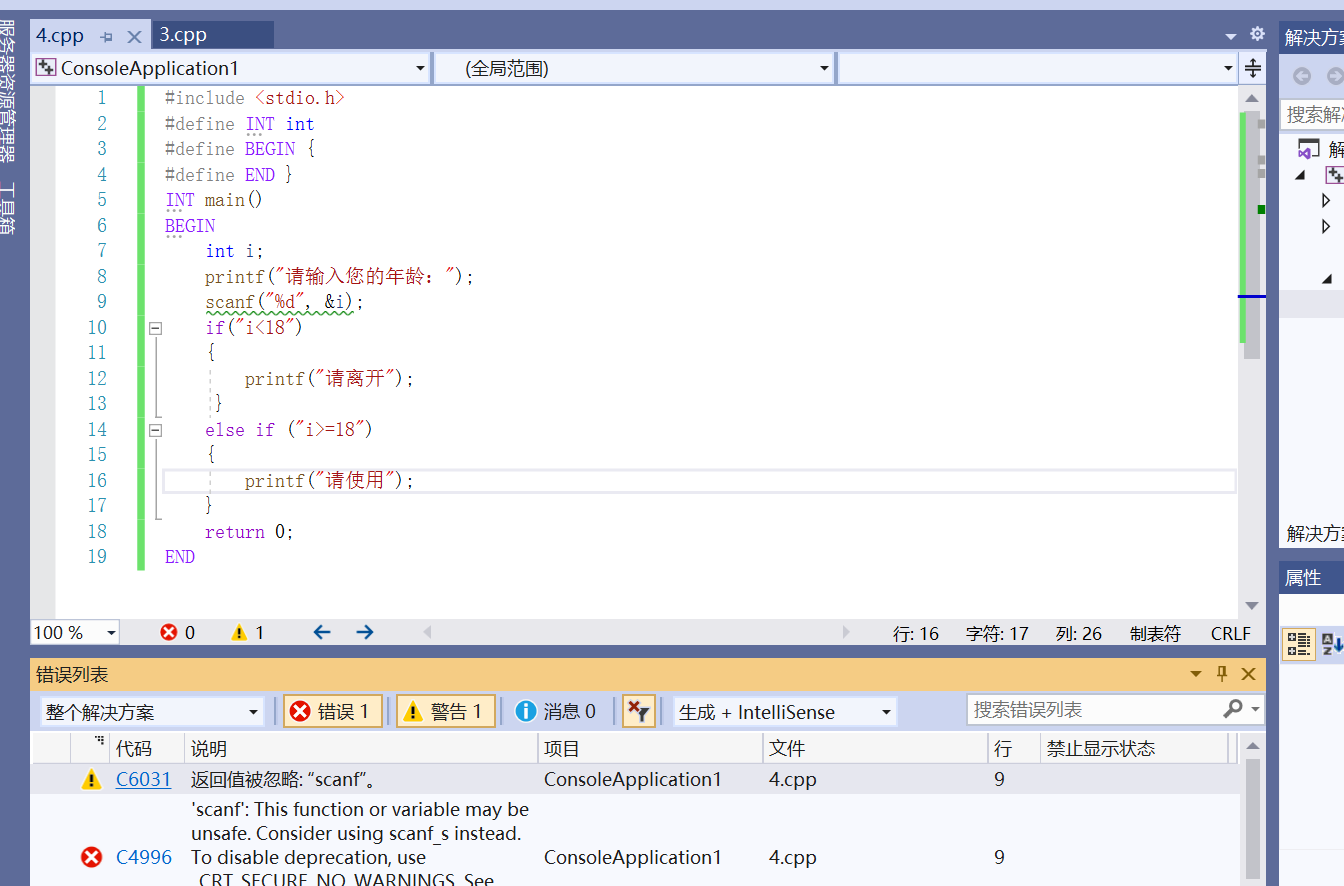Click the categorized view icon in Properties
Viewport: 1344px width, 886px height.
[x=1298, y=643]
